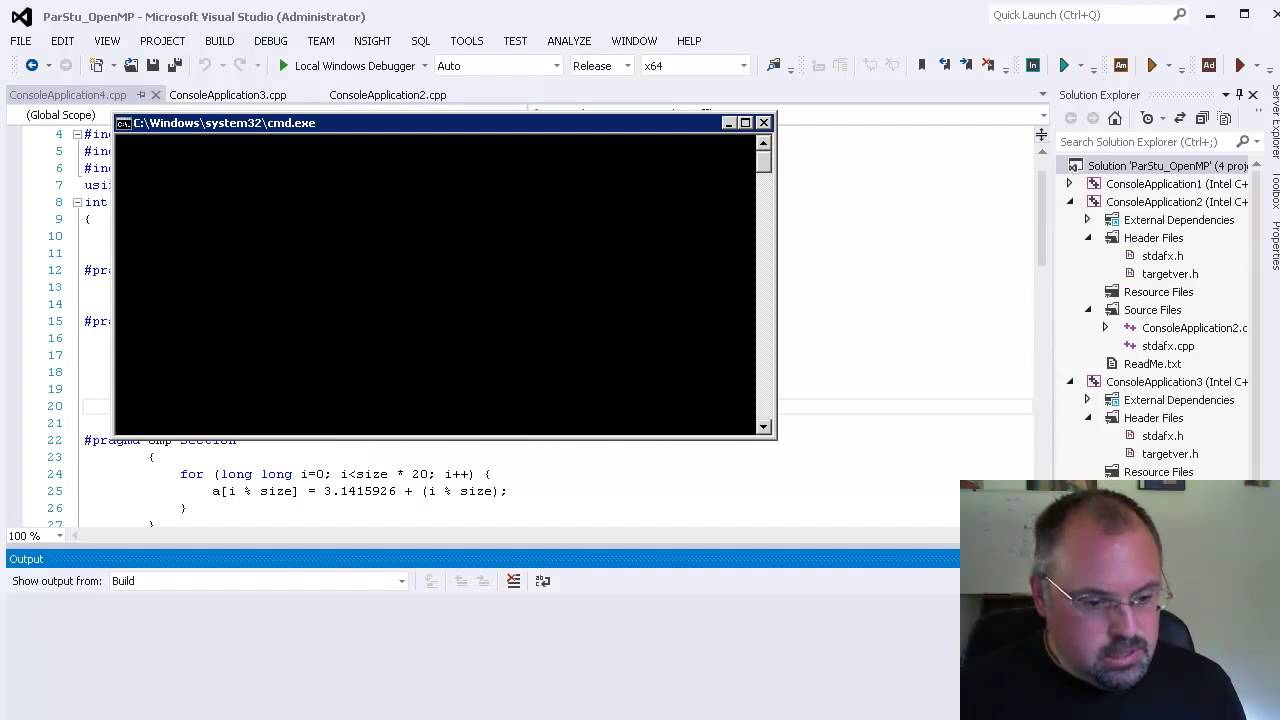Collapse Source Files folder under ConsoleApplication2
Screen dimensions: 1280x720
pyautogui.click(x=1087, y=310)
